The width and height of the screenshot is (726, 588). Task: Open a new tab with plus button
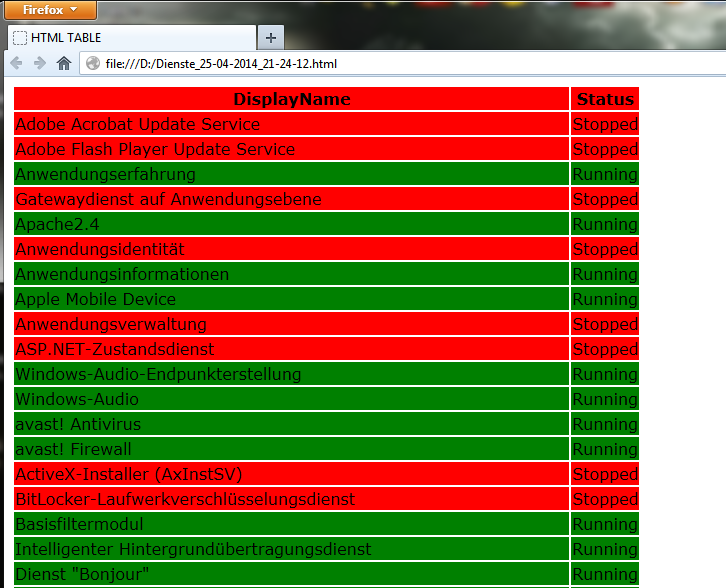point(271,38)
